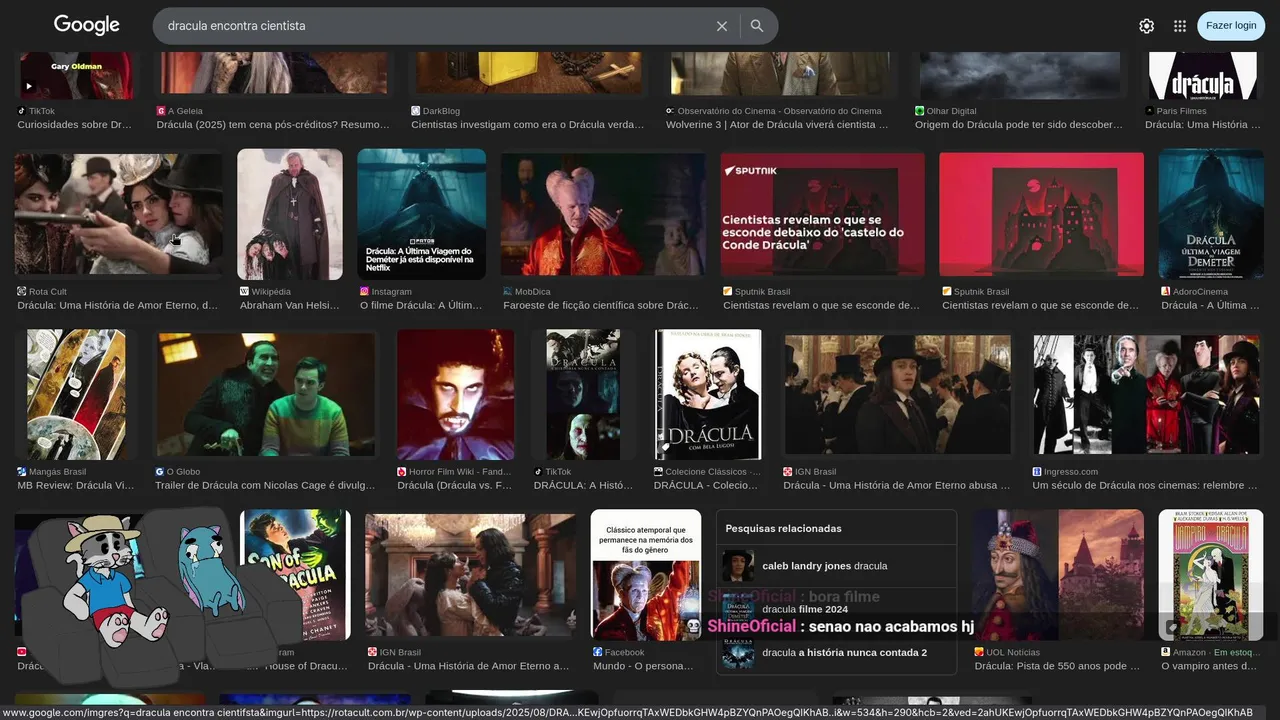Open the O Globo Nicolas Cage trailer image
The width and height of the screenshot is (1280, 720).
point(265,395)
